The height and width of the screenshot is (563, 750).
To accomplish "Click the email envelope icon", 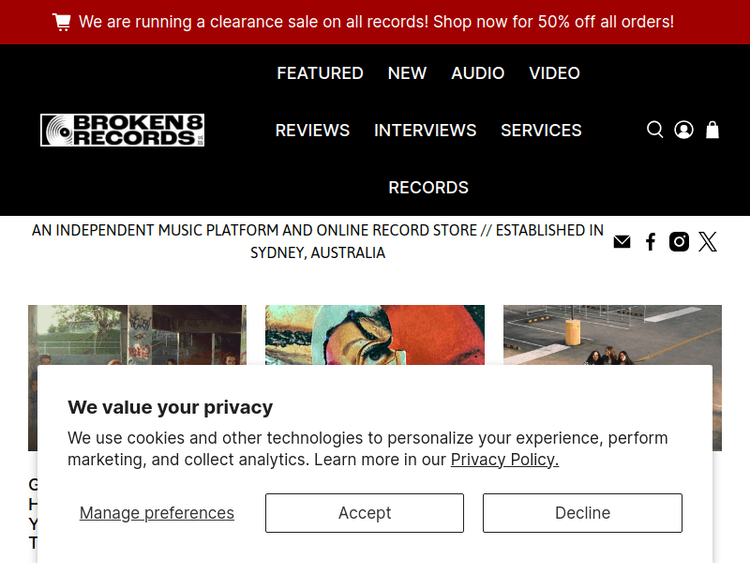I will pos(622,242).
